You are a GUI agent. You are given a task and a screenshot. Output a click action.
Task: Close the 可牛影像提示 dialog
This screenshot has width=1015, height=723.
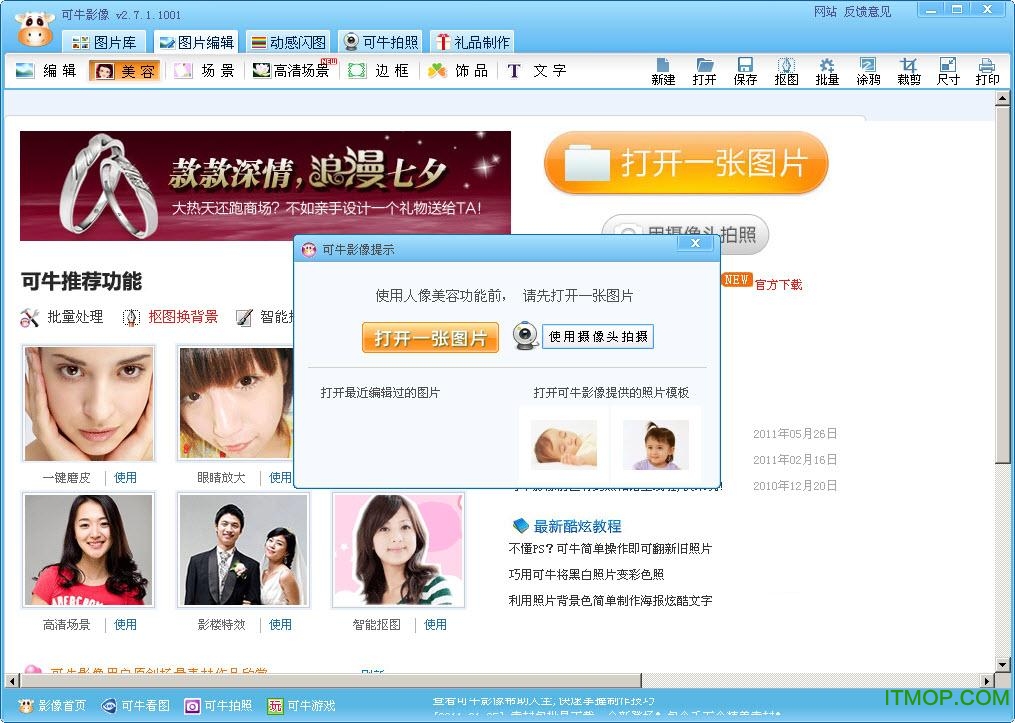coord(695,243)
